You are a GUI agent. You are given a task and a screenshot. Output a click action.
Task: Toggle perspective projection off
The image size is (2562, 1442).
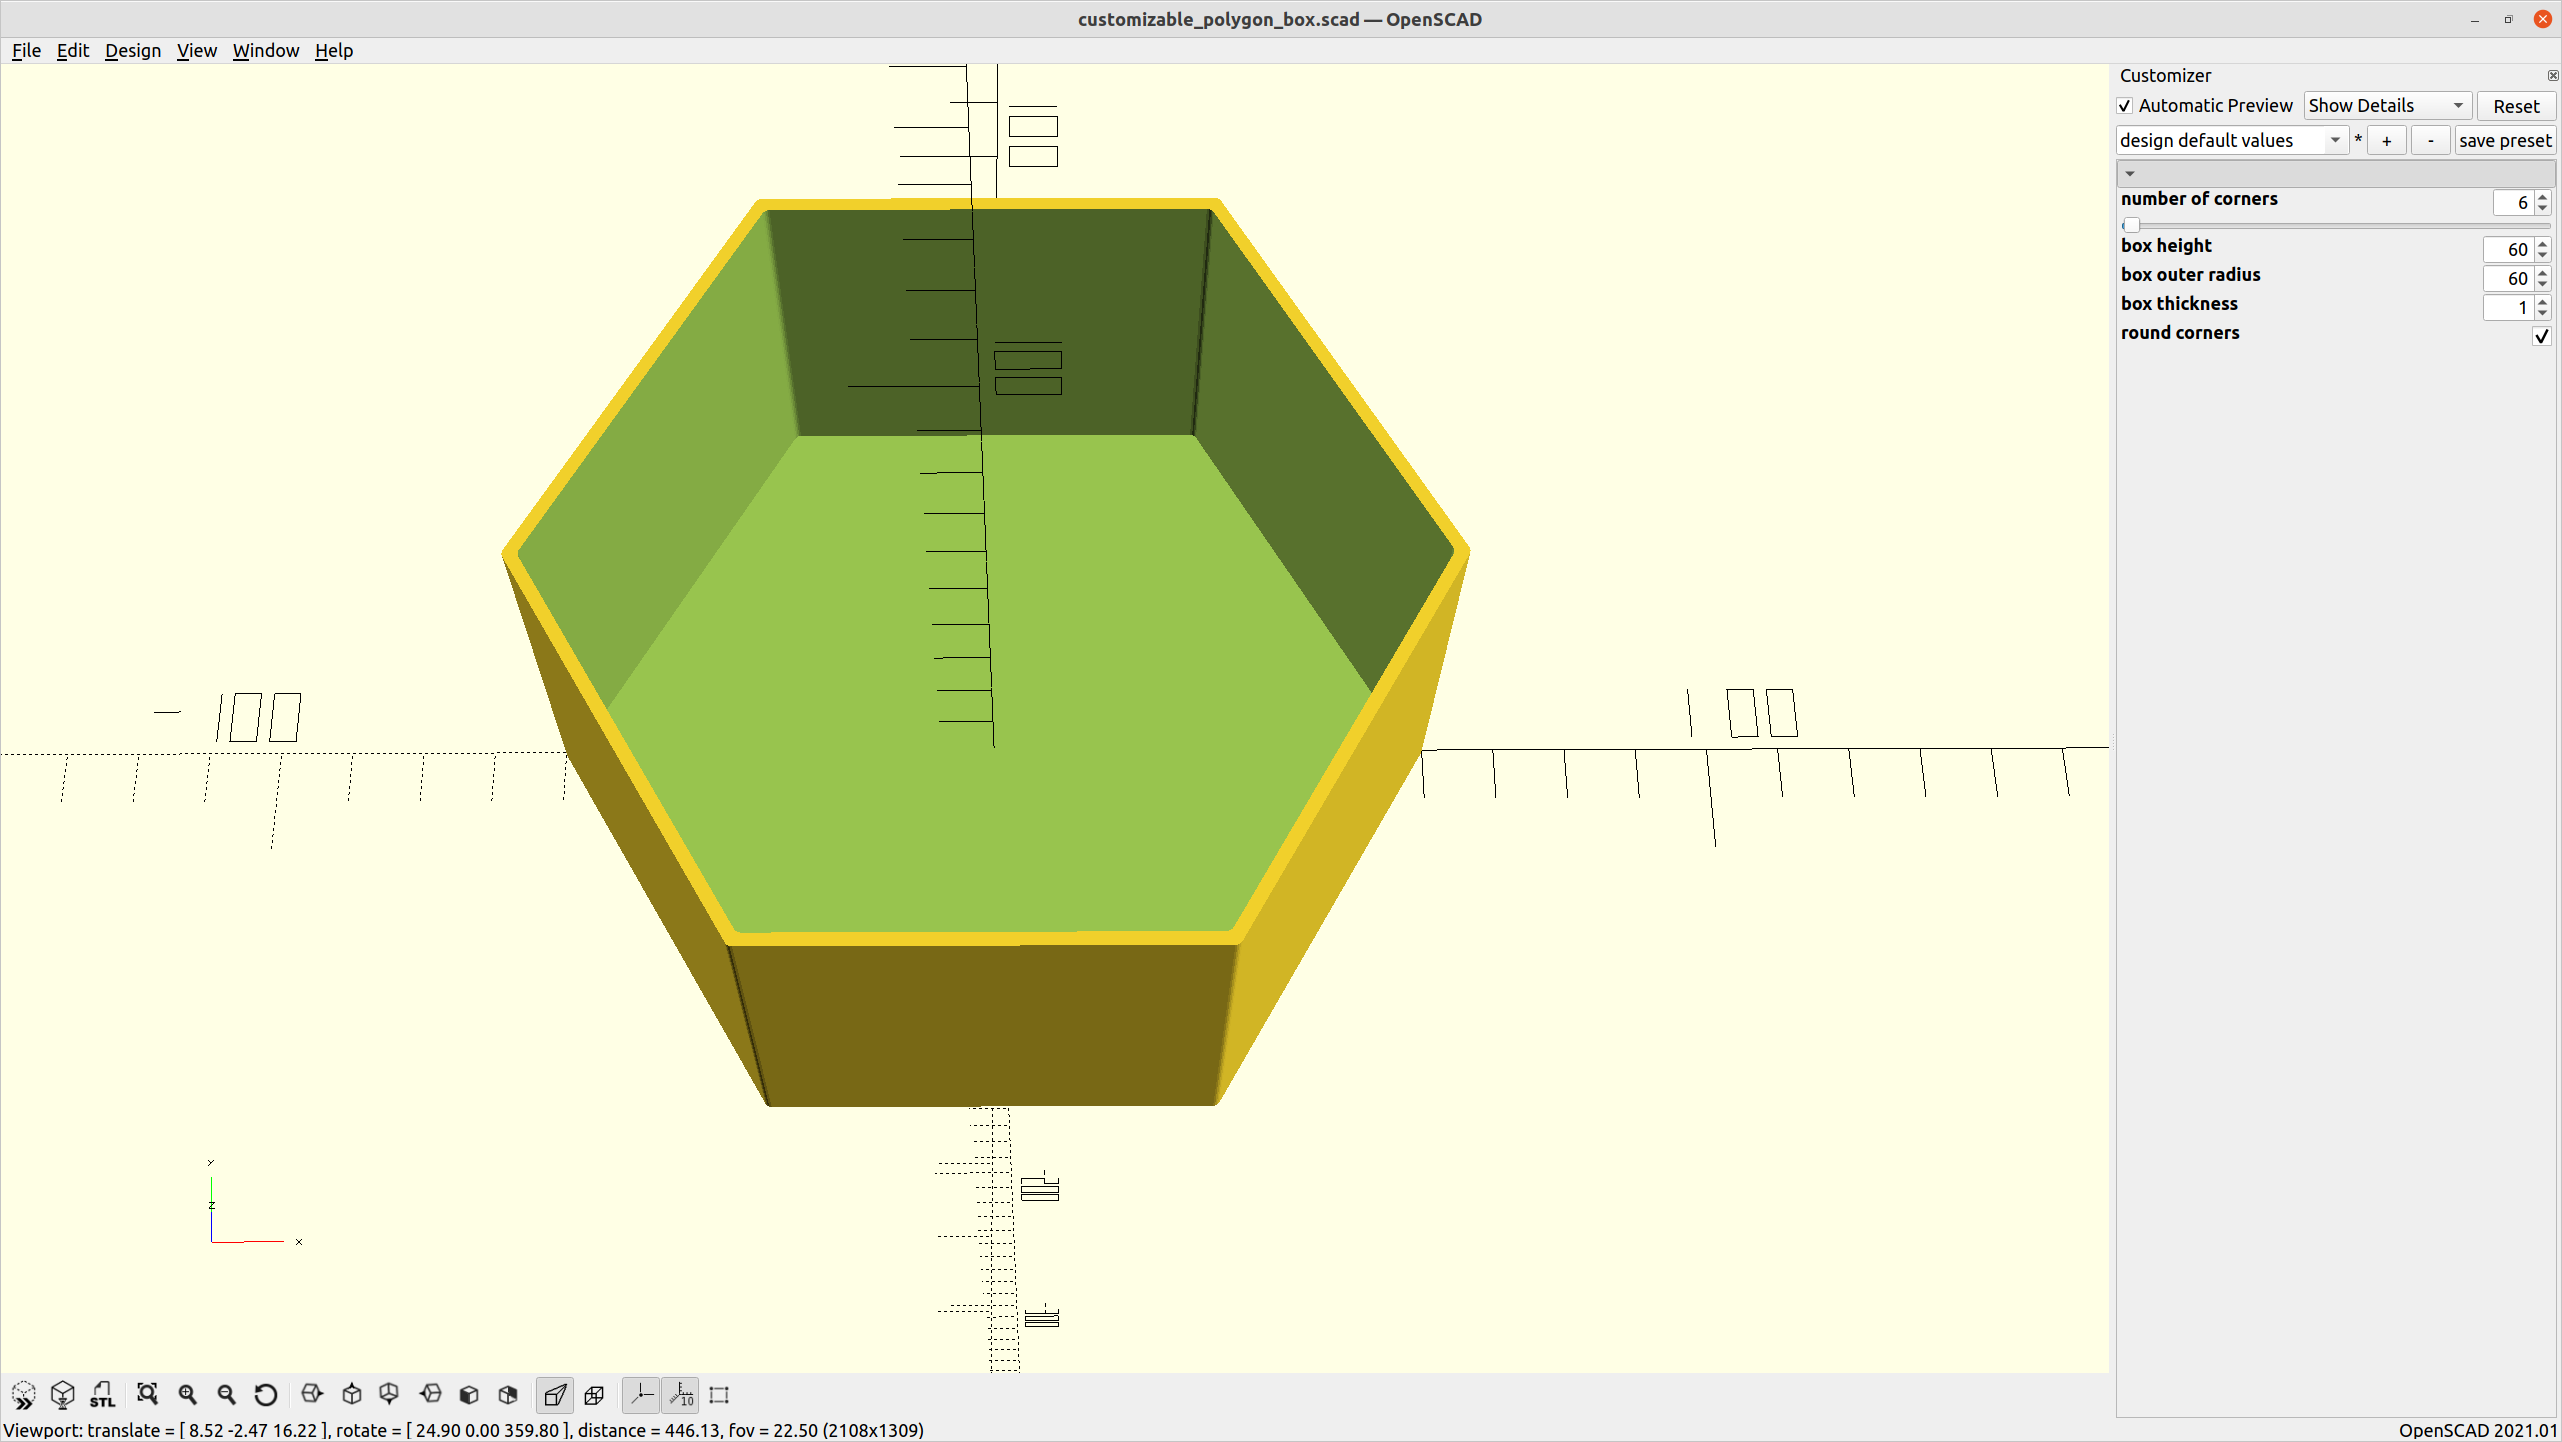coord(554,1394)
